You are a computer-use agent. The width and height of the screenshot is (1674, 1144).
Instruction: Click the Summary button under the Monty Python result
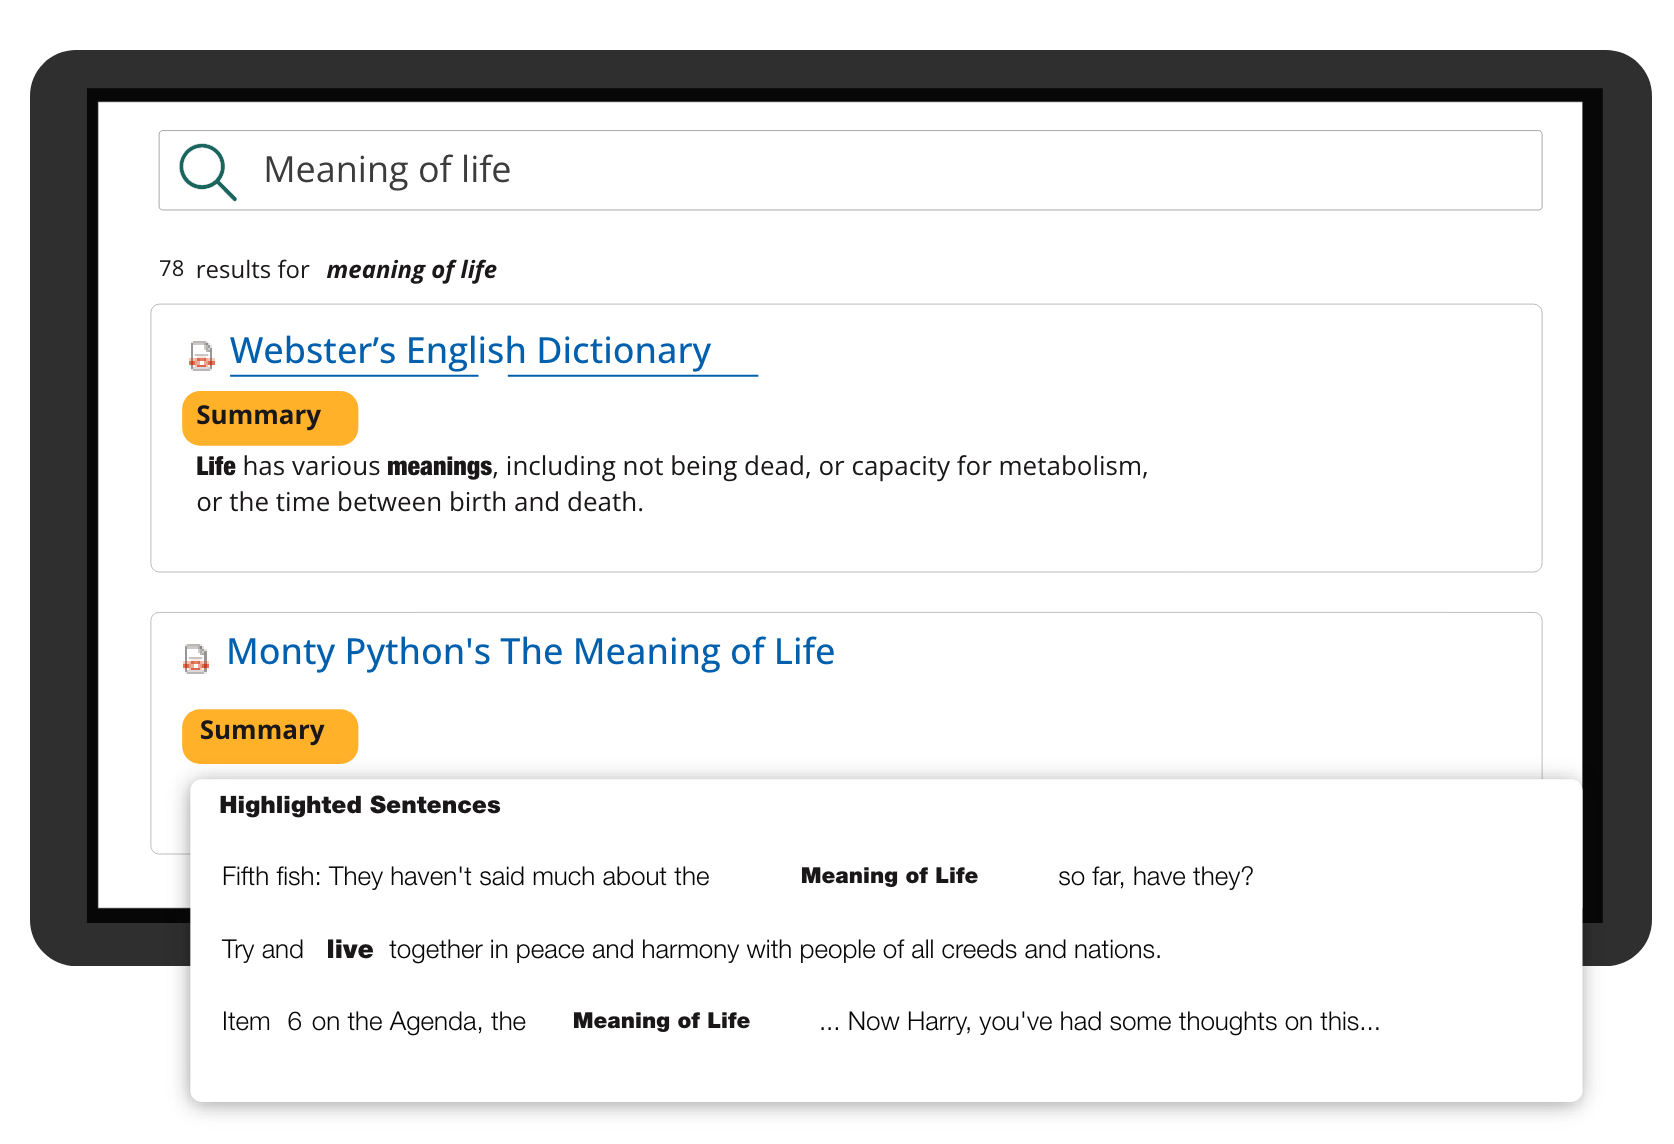[270, 736]
